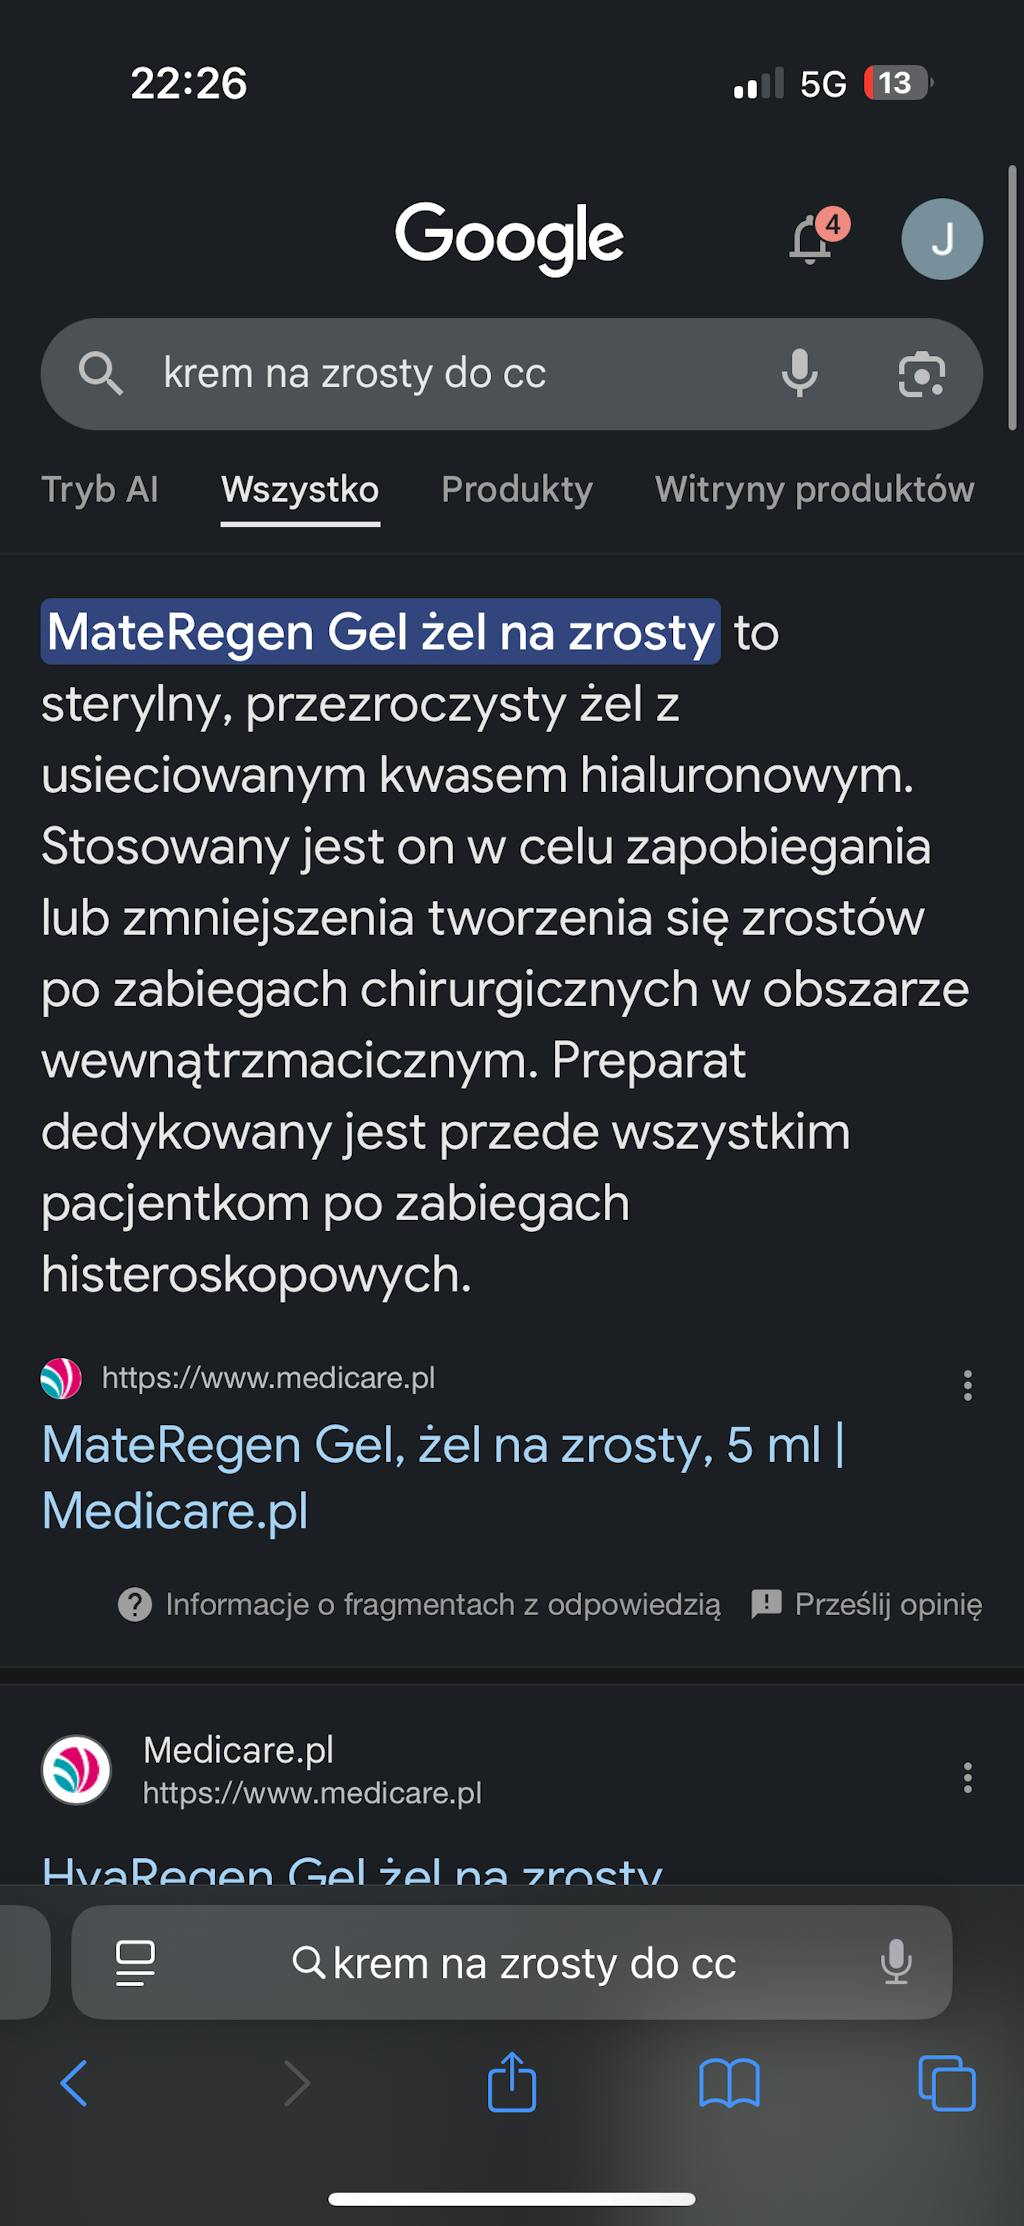Image resolution: width=1024 pixels, height=2226 pixels.
Task: Open Safari share sheet
Action: point(512,2083)
